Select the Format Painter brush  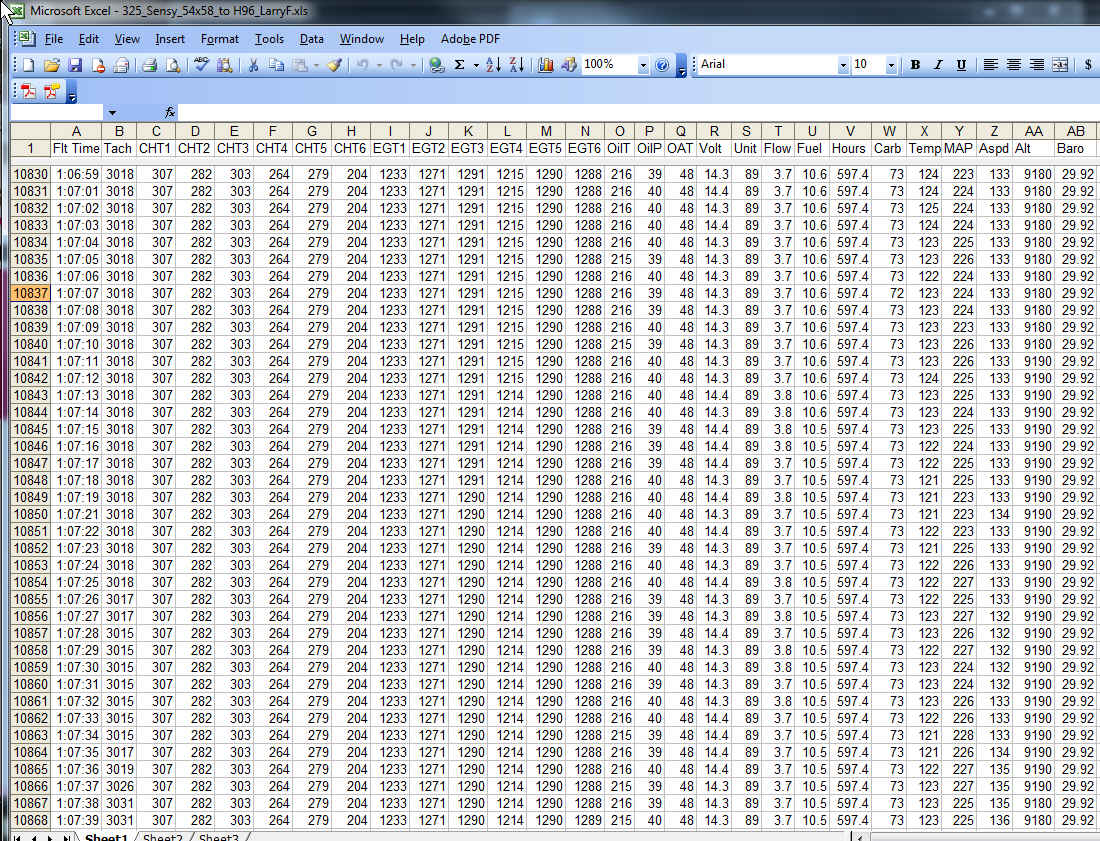click(x=334, y=65)
